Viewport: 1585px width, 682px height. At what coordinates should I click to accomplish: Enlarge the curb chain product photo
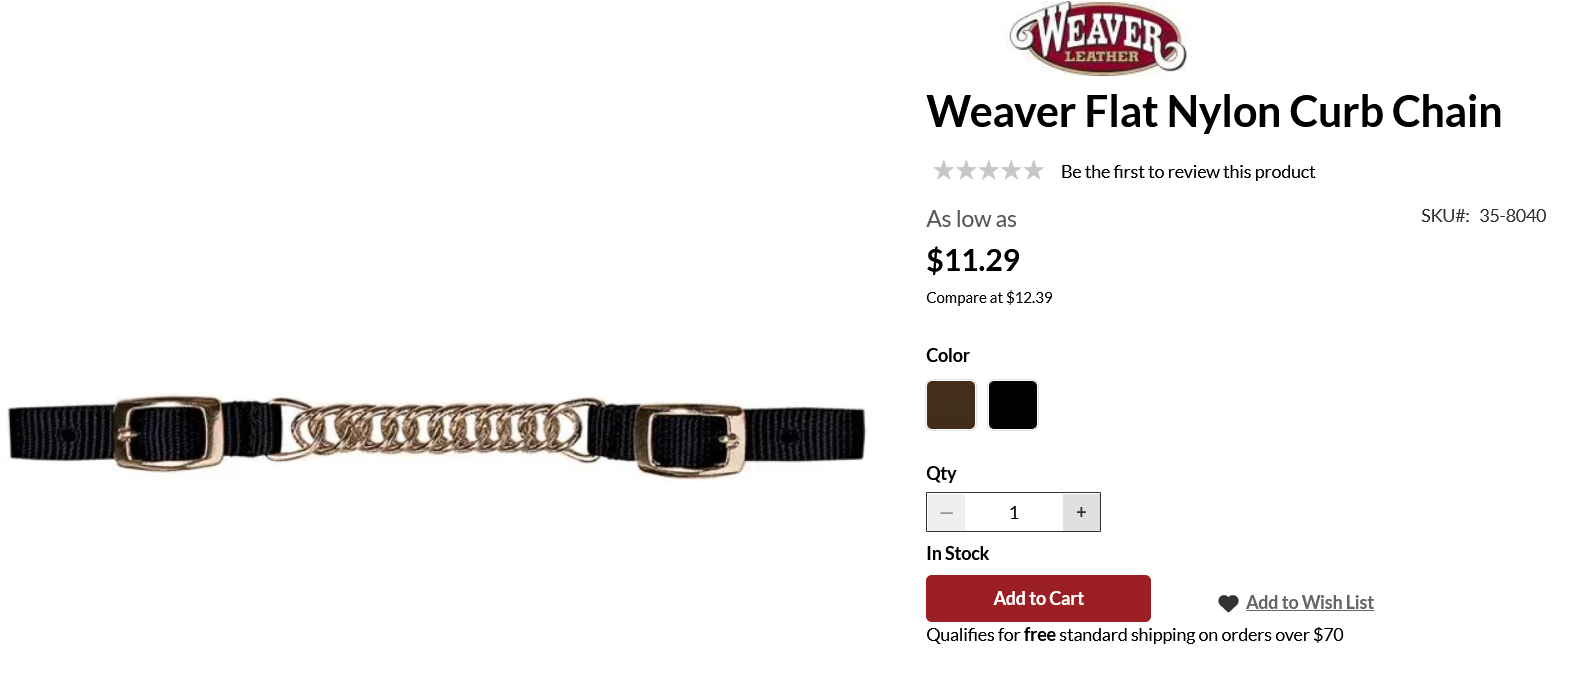click(437, 433)
